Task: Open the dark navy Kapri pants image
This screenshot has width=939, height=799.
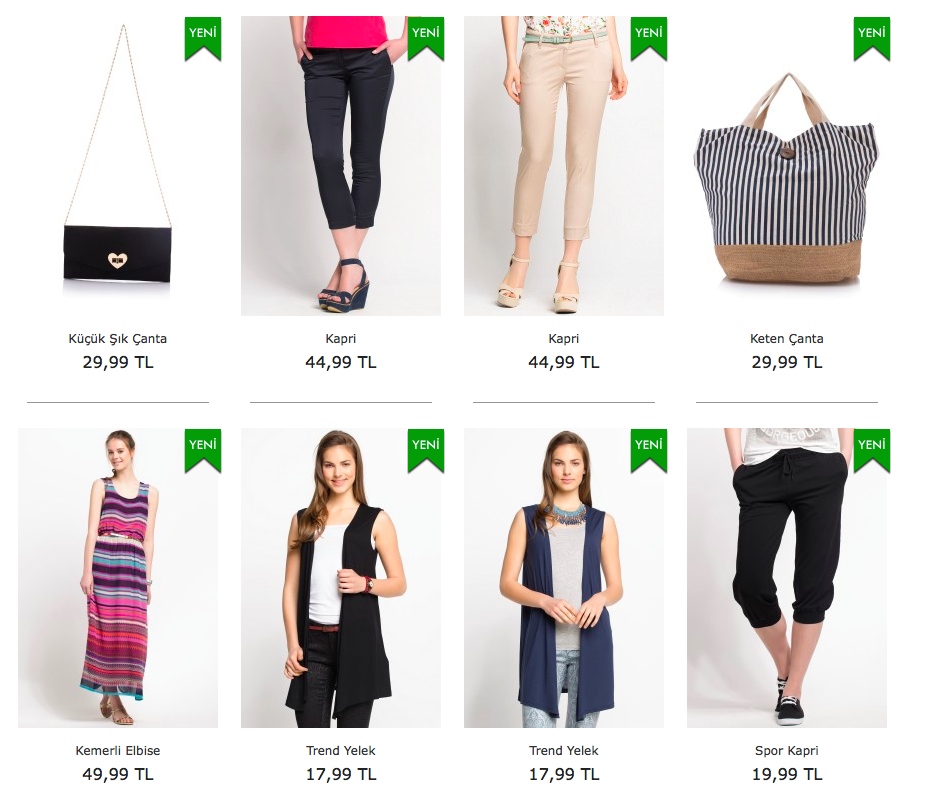Action: click(x=341, y=166)
